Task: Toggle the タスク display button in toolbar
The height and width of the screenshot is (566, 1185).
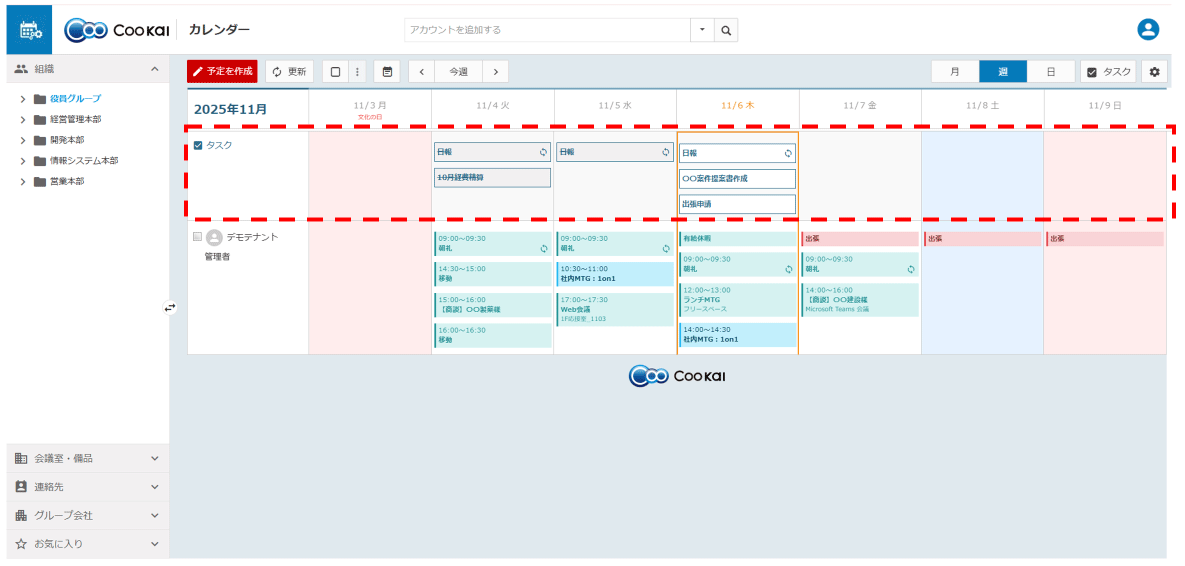Action: (1108, 72)
